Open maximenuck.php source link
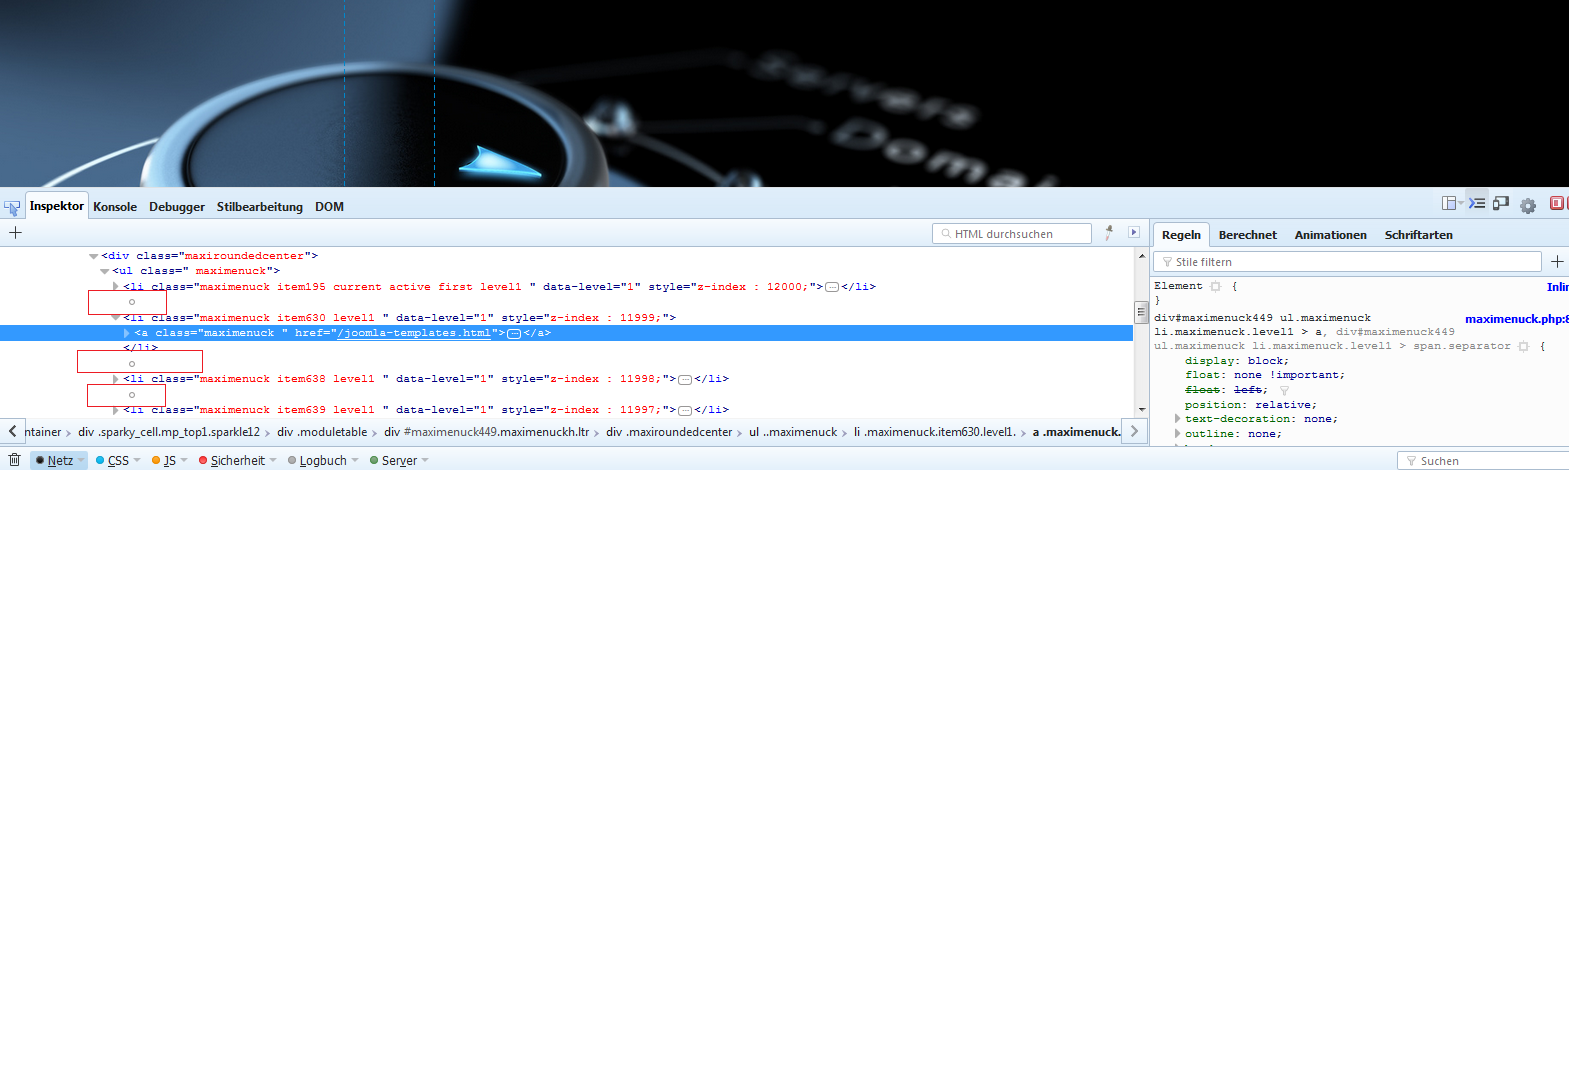Screen dimensions: 1569x1079 pyautogui.click(x=1517, y=319)
